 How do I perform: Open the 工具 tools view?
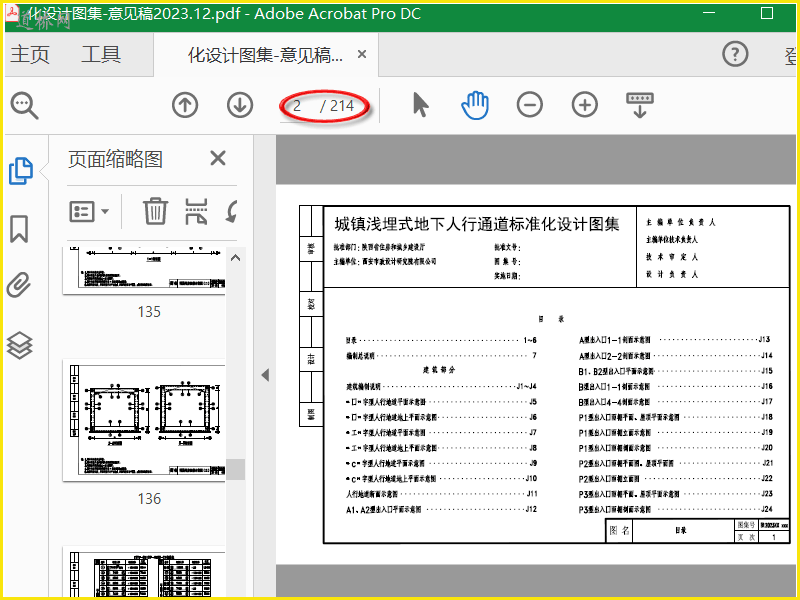[x=101, y=54]
